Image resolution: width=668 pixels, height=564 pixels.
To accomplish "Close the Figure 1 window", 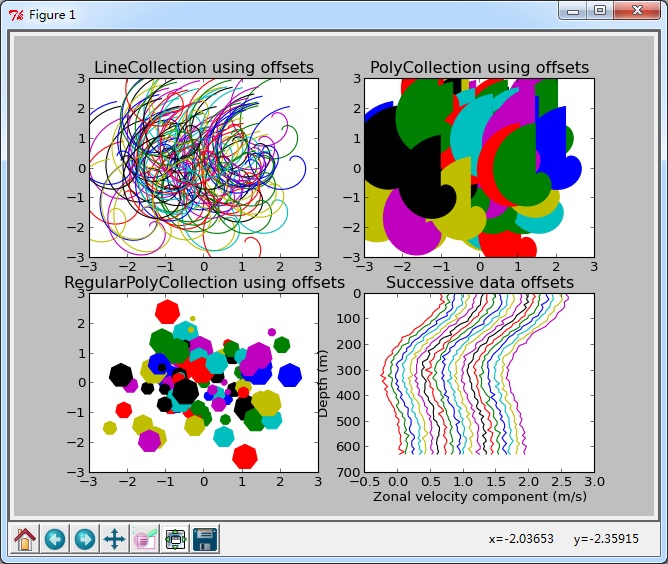I will tap(637, 11).
